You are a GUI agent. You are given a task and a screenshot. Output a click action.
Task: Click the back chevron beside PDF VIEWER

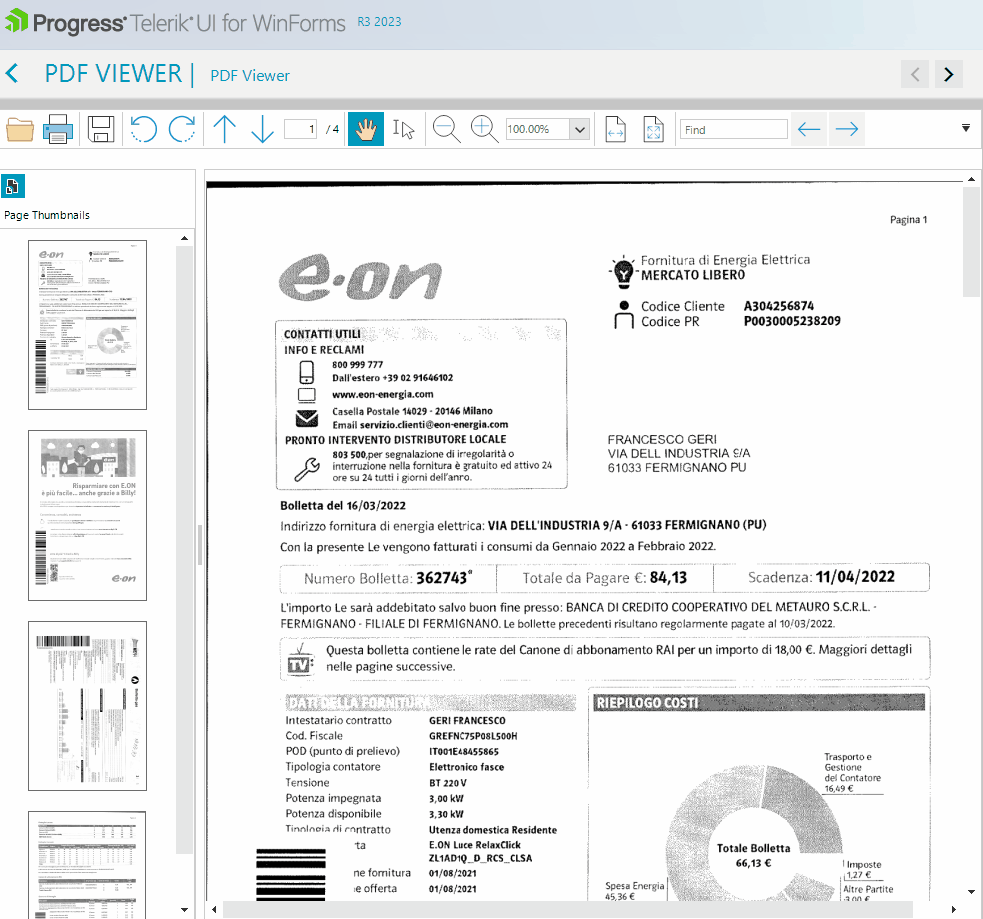point(12,73)
